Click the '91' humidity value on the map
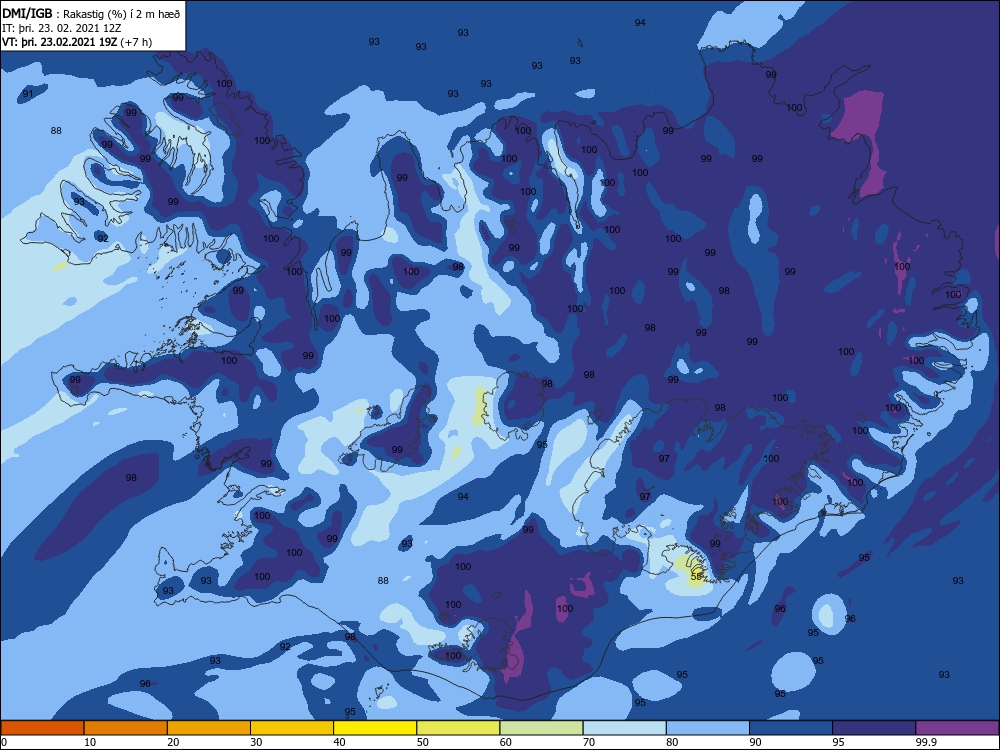Image resolution: width=1000 pixels, height=750 pixels. [x=27, y=93]
